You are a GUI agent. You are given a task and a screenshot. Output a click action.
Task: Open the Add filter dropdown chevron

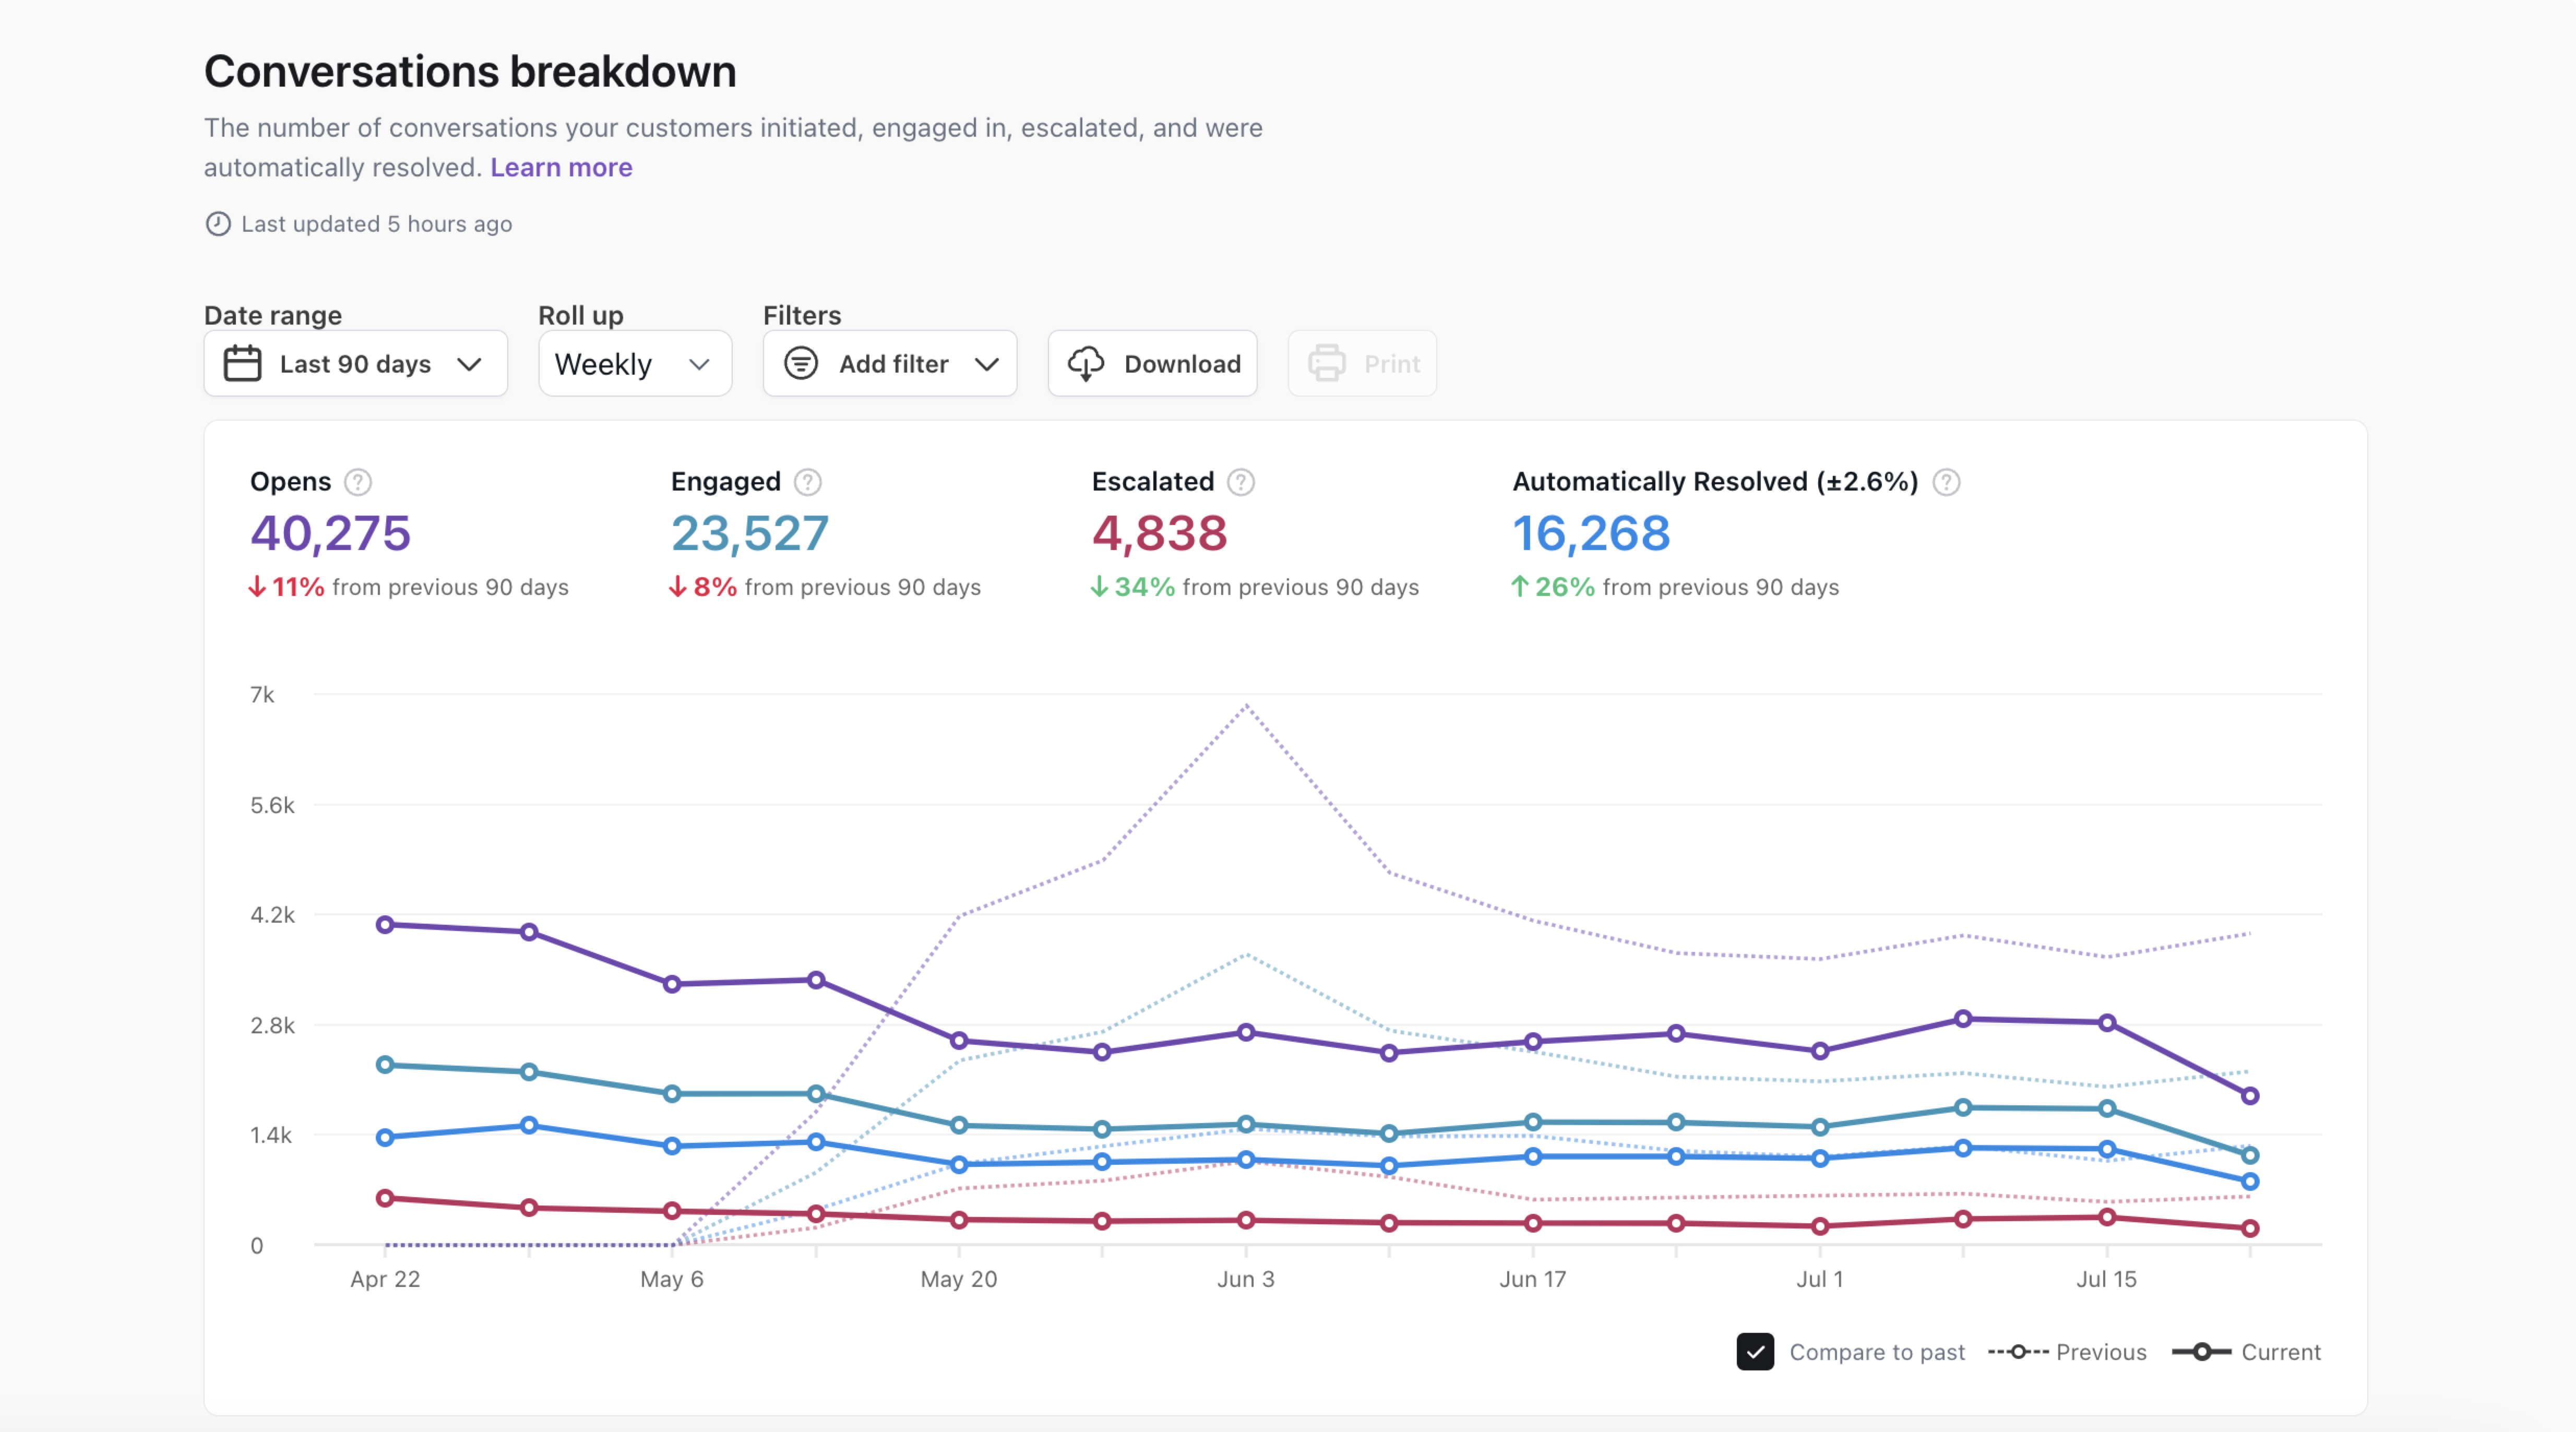(987, 363)
